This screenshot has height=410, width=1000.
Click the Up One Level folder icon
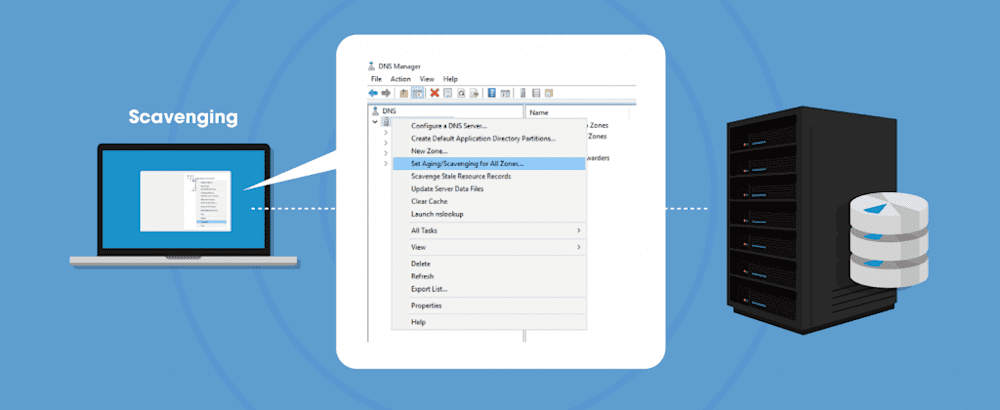[404, 93]
